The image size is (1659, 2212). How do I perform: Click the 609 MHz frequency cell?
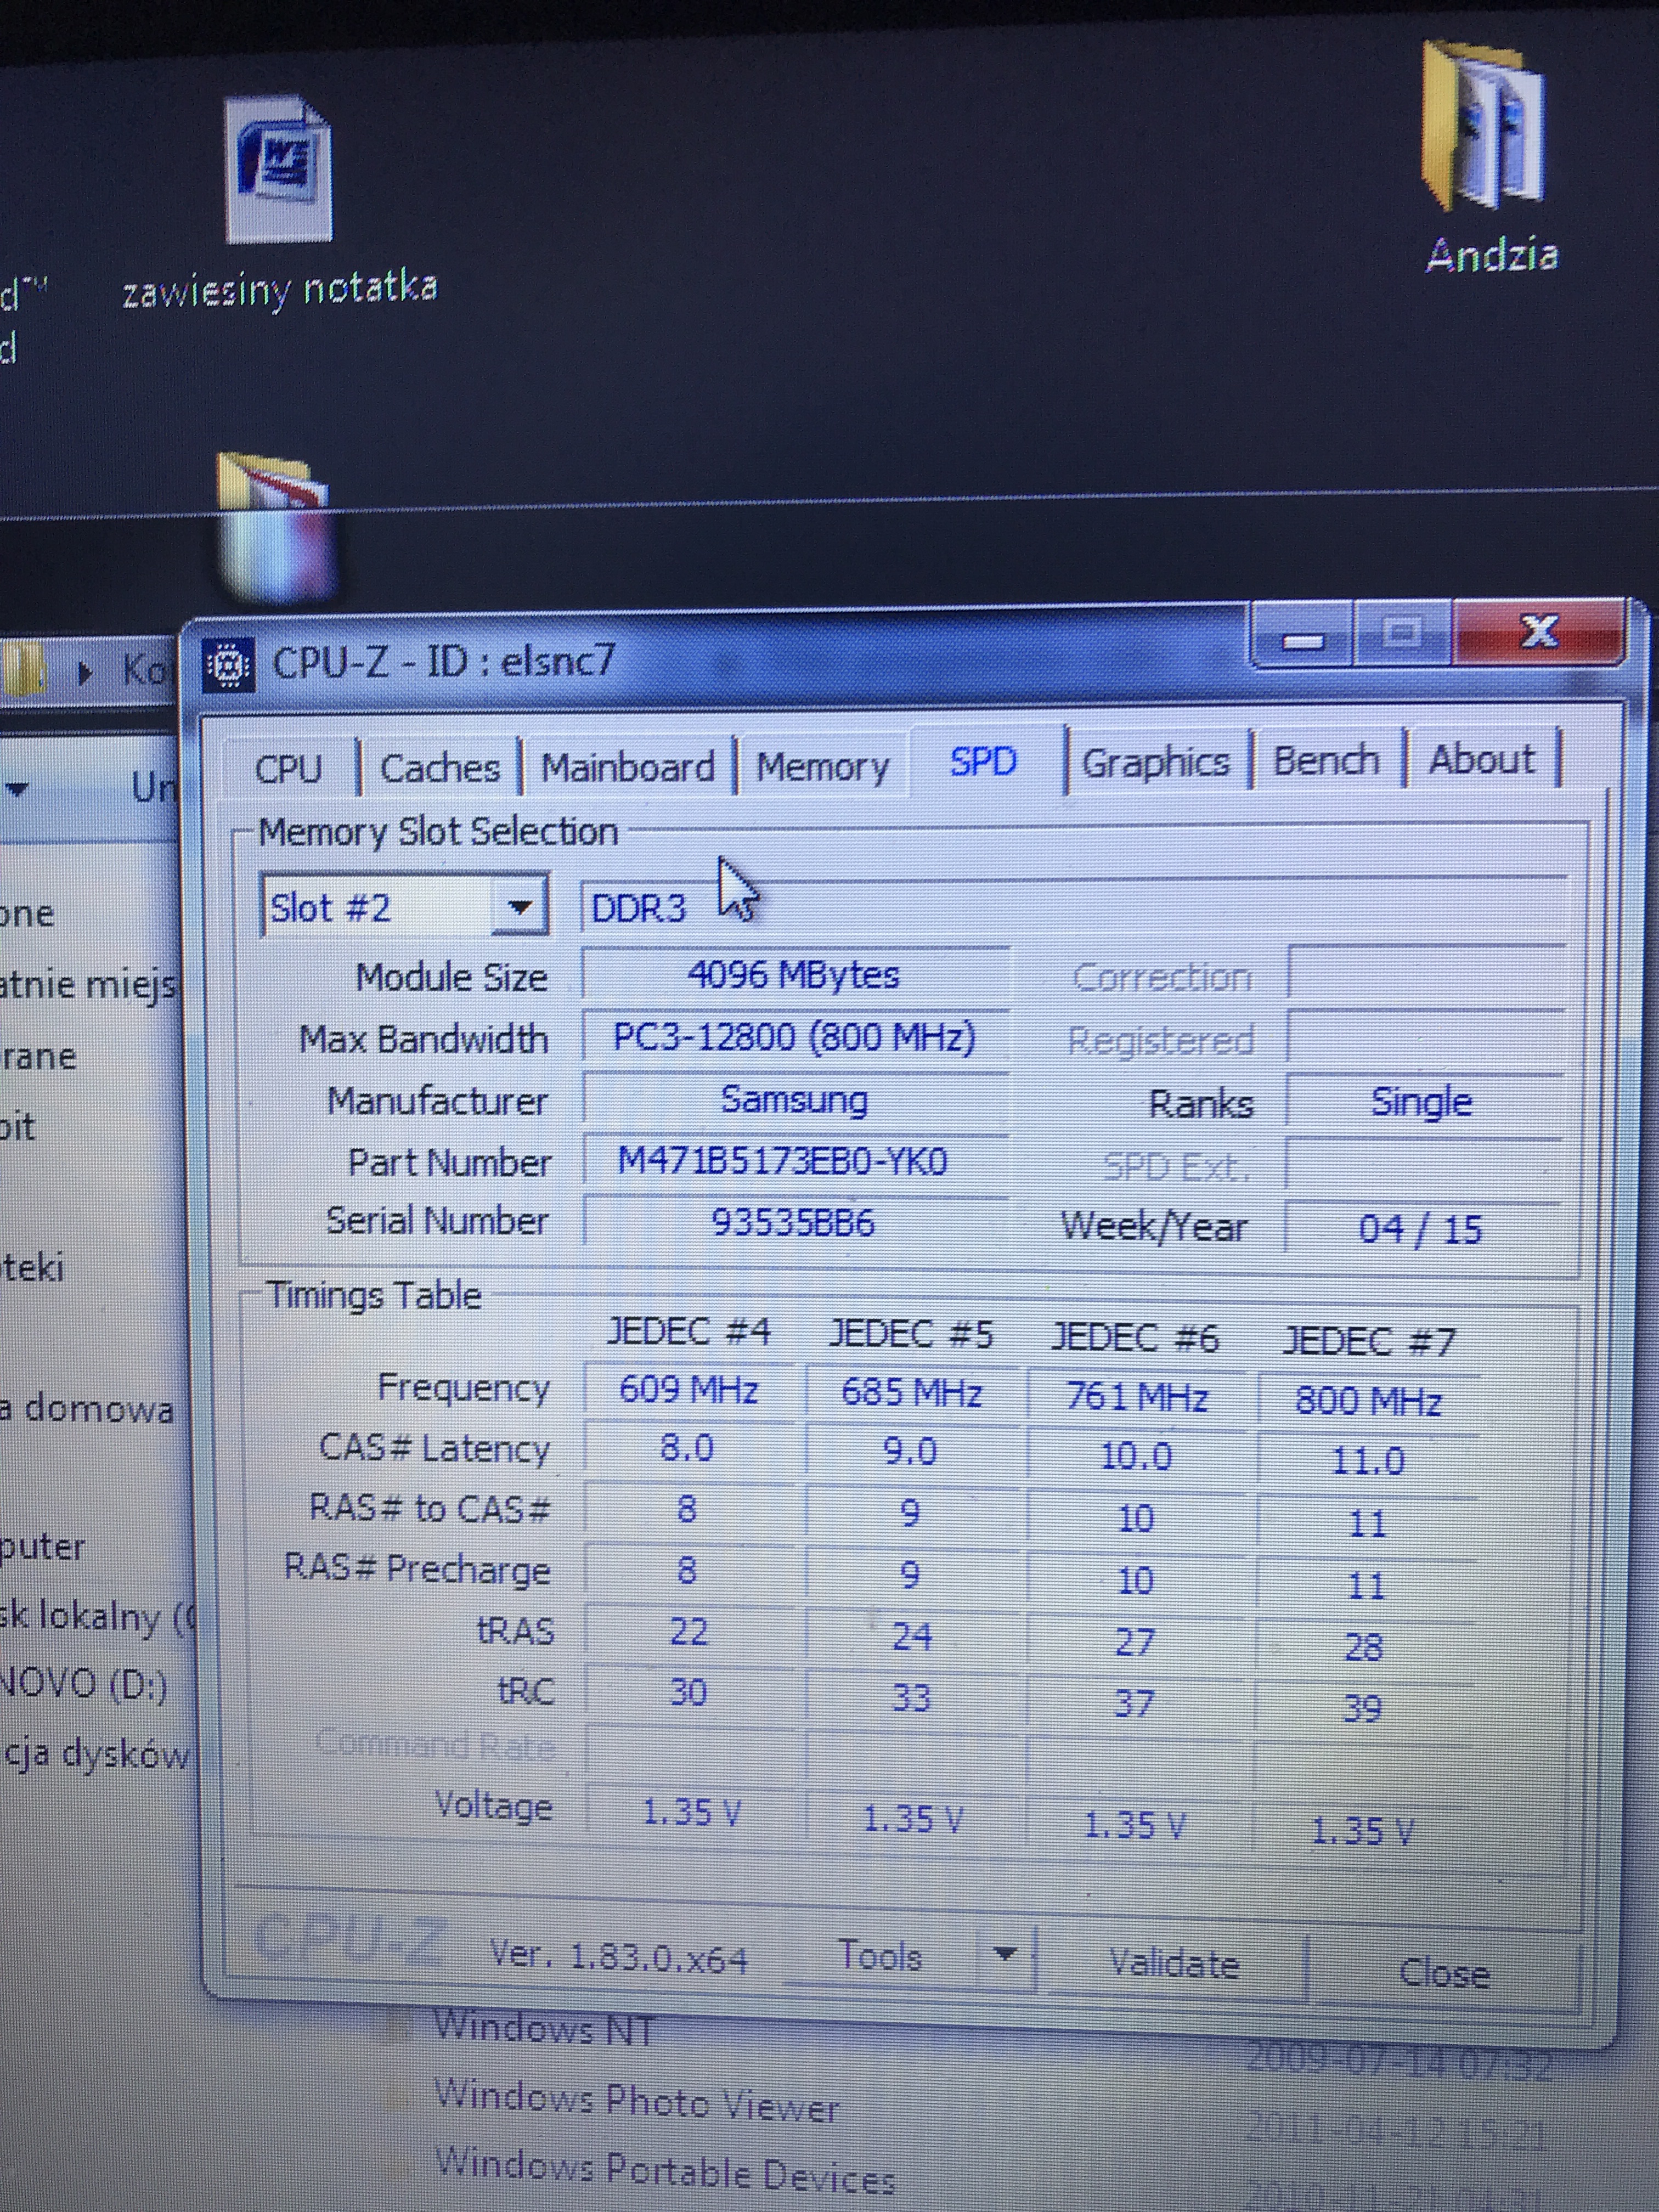689,1389
